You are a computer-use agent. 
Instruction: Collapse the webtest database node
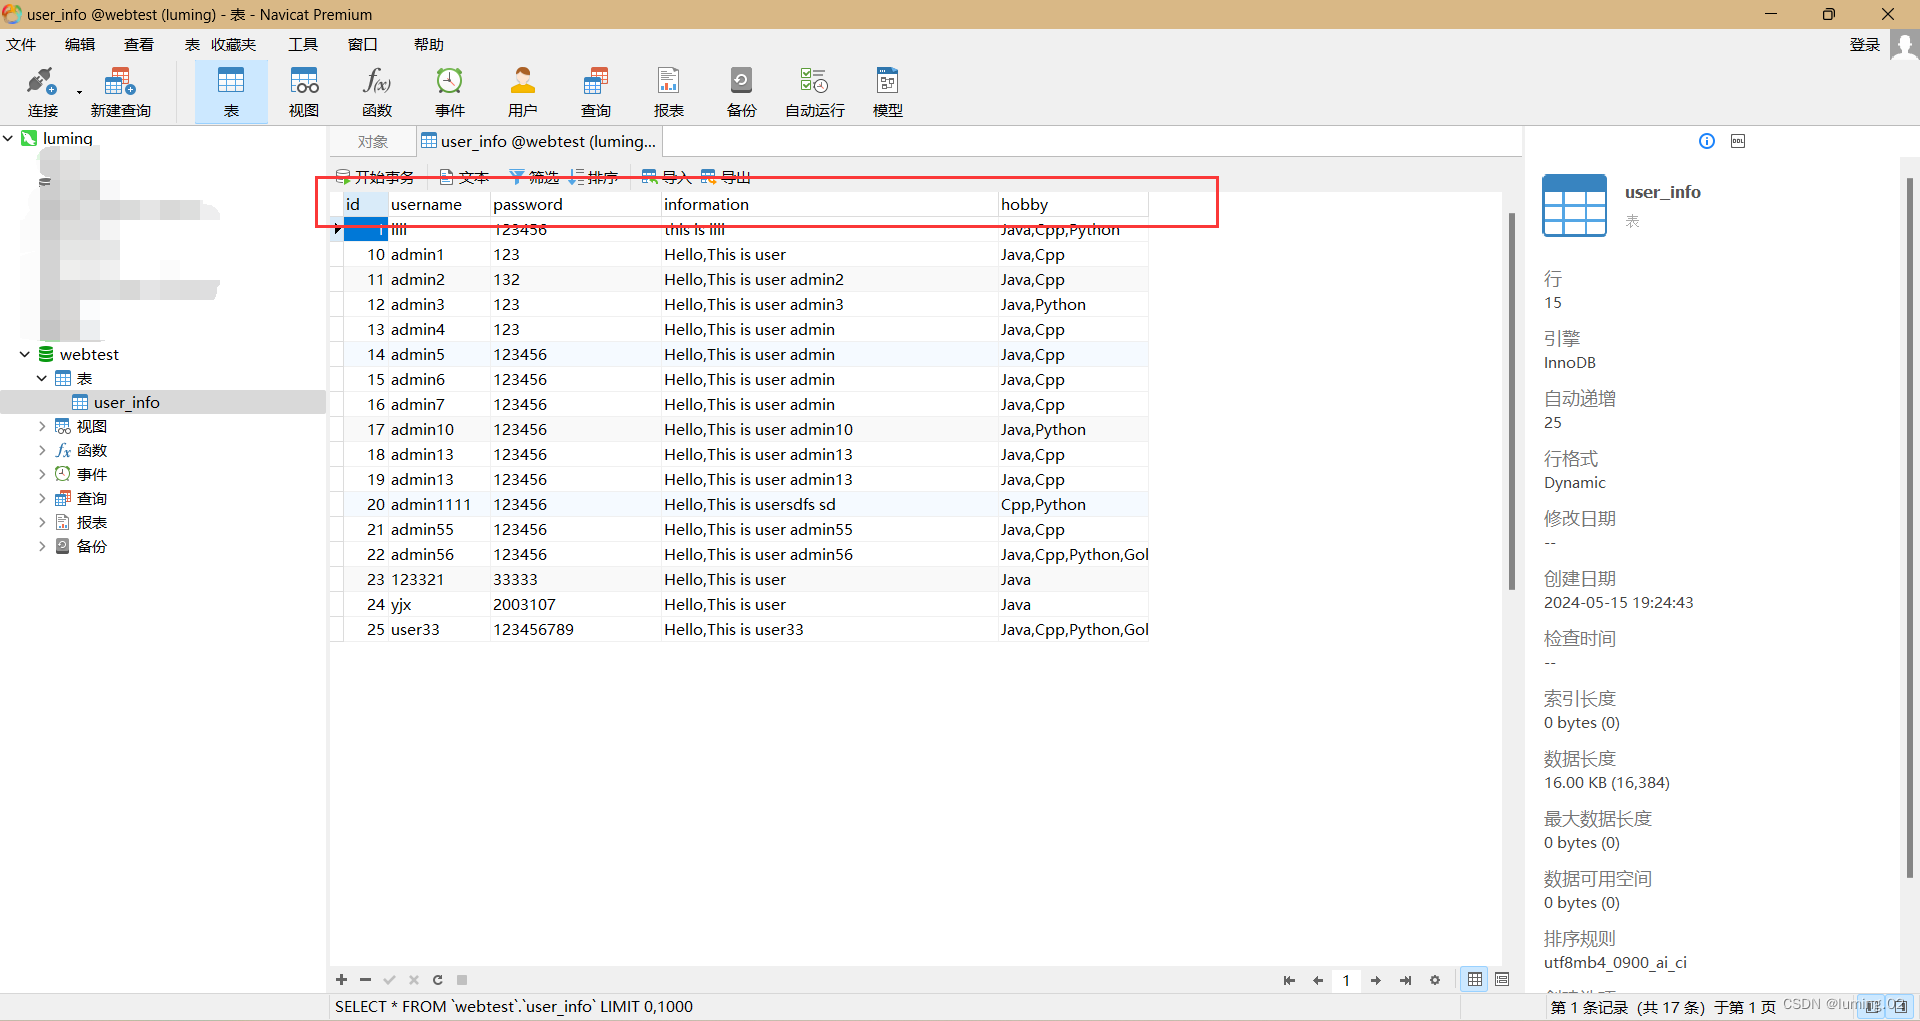[x=25, y=354]
